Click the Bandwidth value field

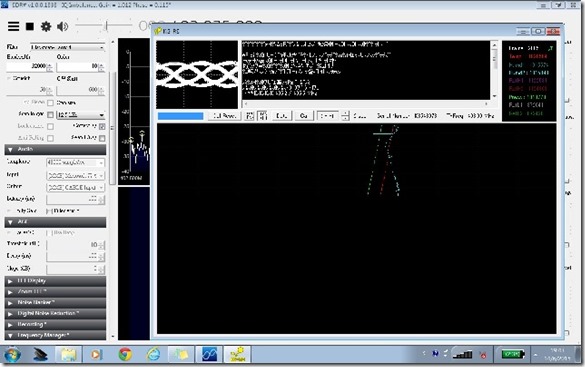coord(29,66)
